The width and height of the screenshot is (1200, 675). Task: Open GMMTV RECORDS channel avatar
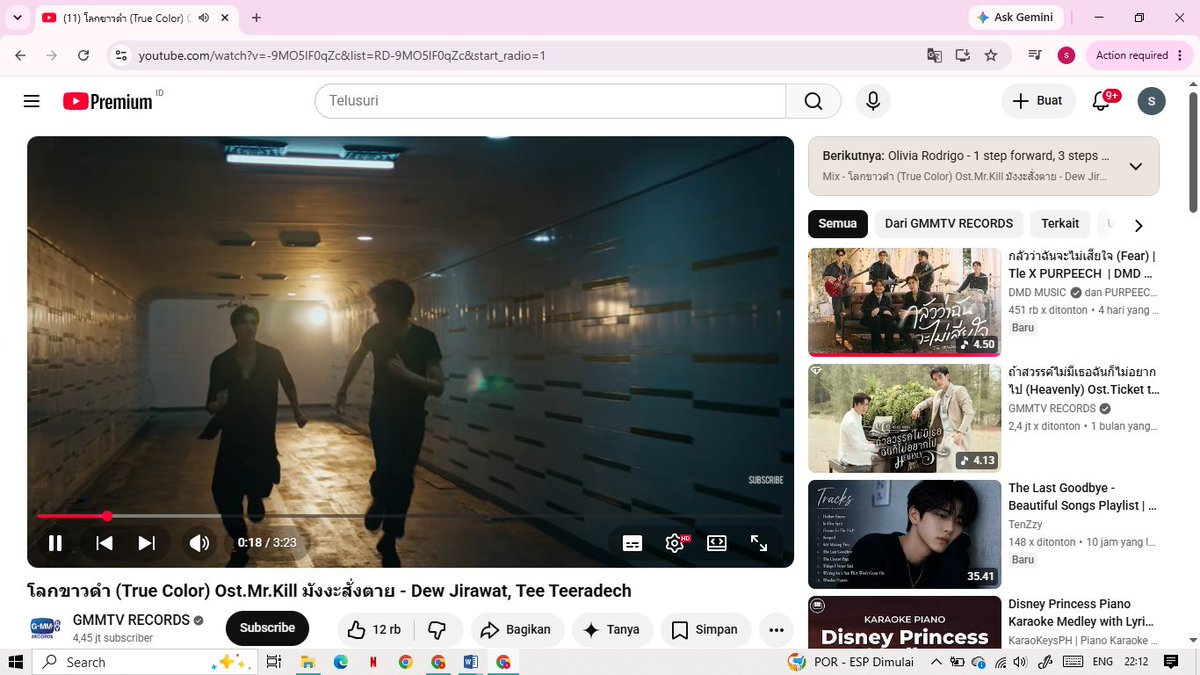coord(45,629)
